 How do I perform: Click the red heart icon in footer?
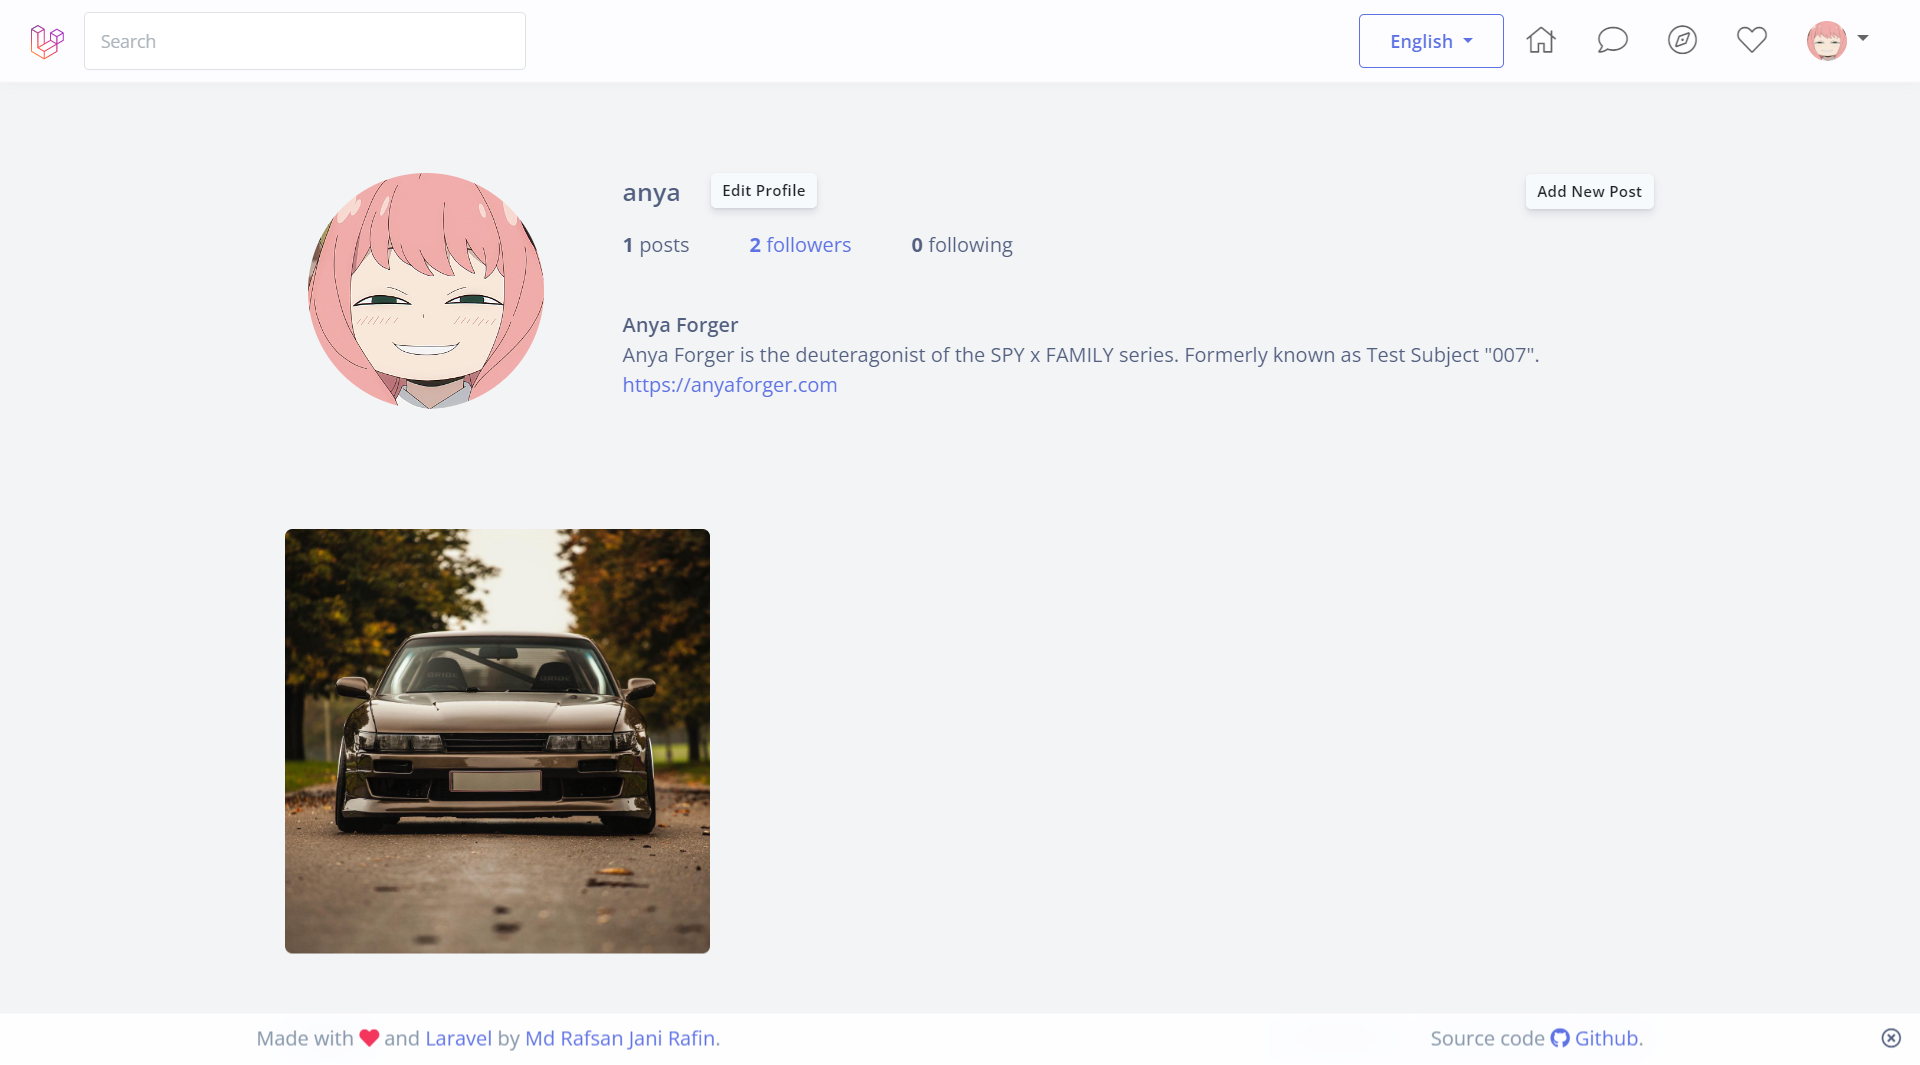(369, 1038)
